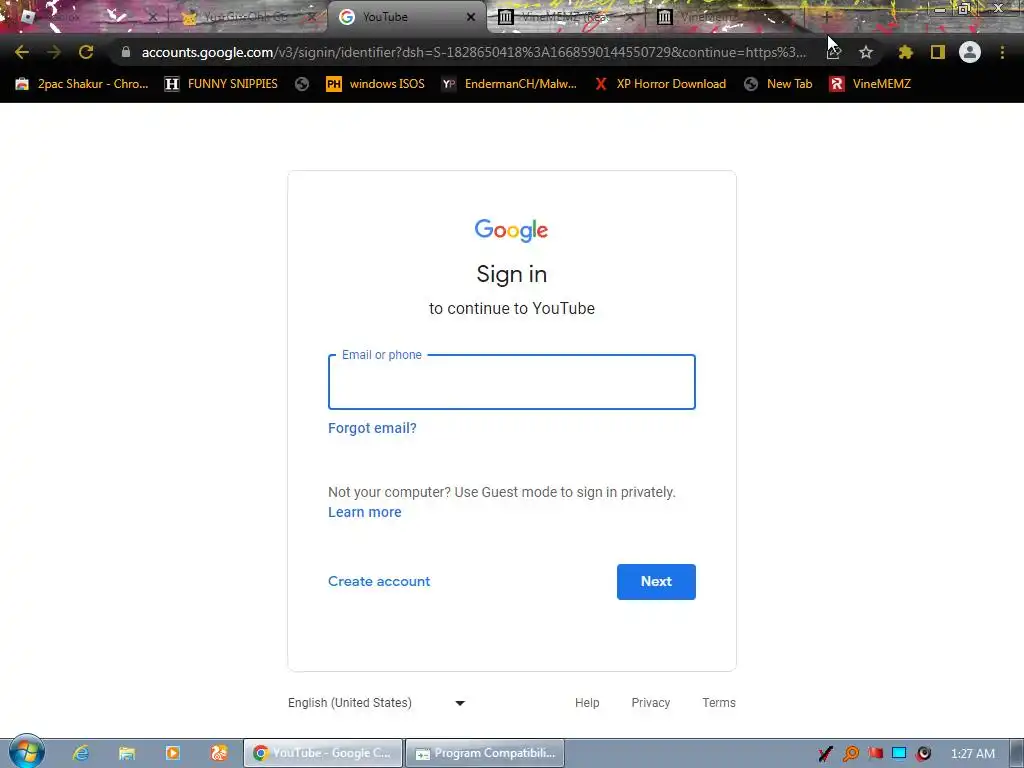
Task: Open the Extensions puzzle piece icon
Action: (x=906, y=52)
